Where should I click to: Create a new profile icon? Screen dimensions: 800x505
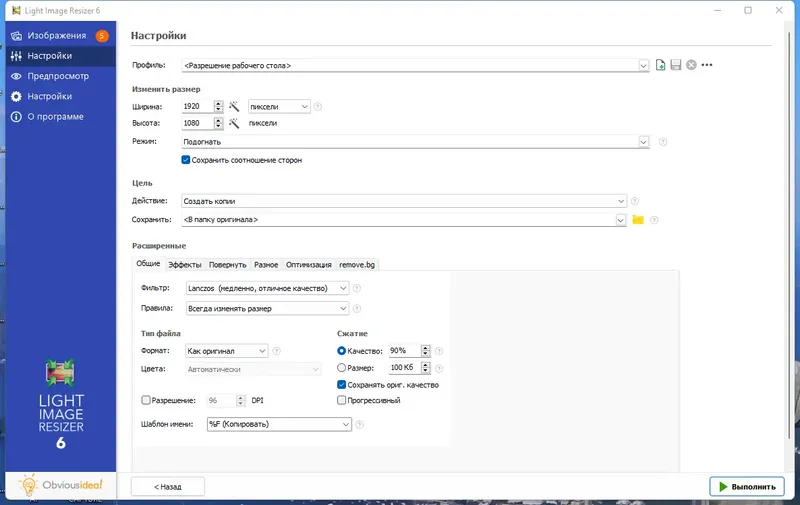click(660, 65)
